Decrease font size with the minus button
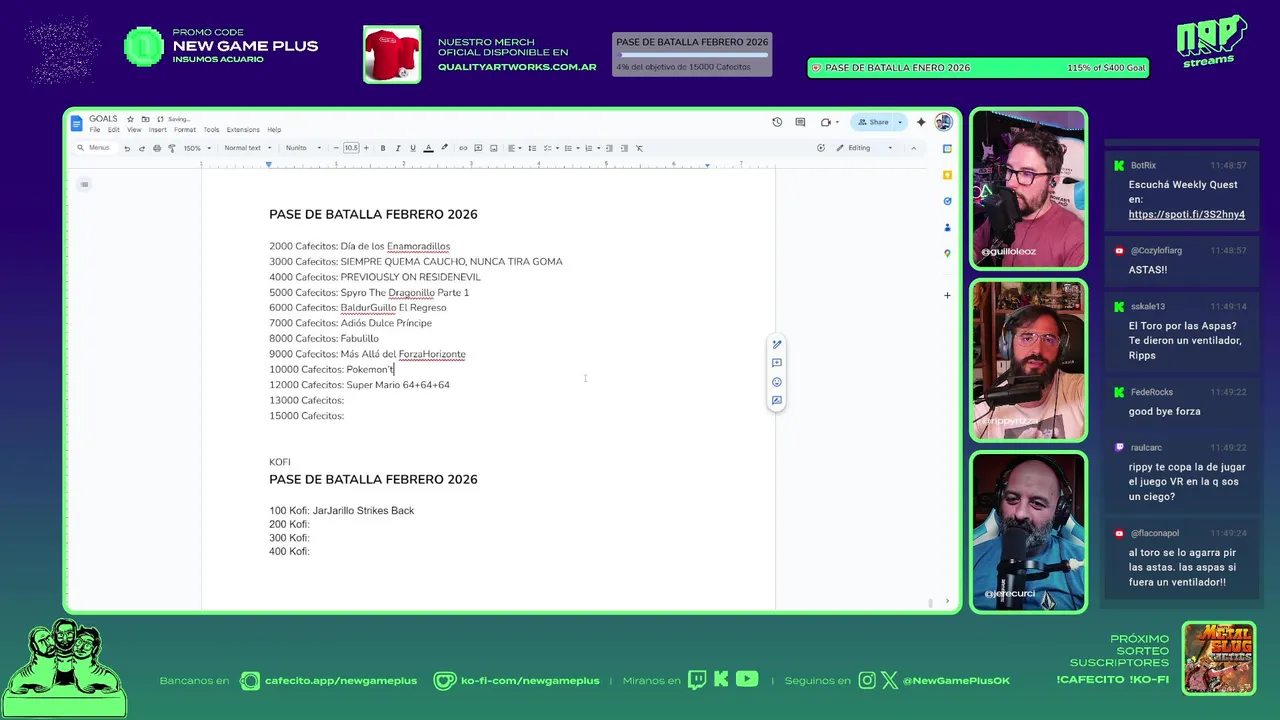 (336, 148)
